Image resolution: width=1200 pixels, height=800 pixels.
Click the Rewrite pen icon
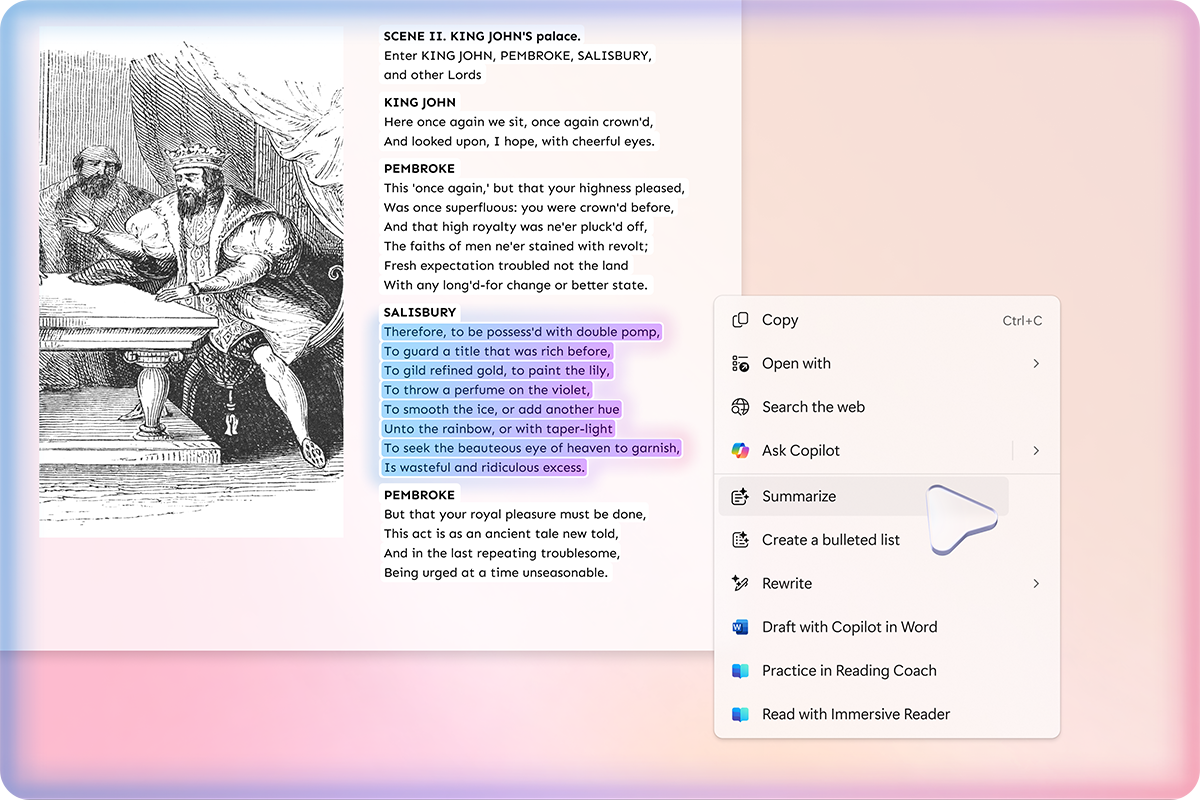740,583
